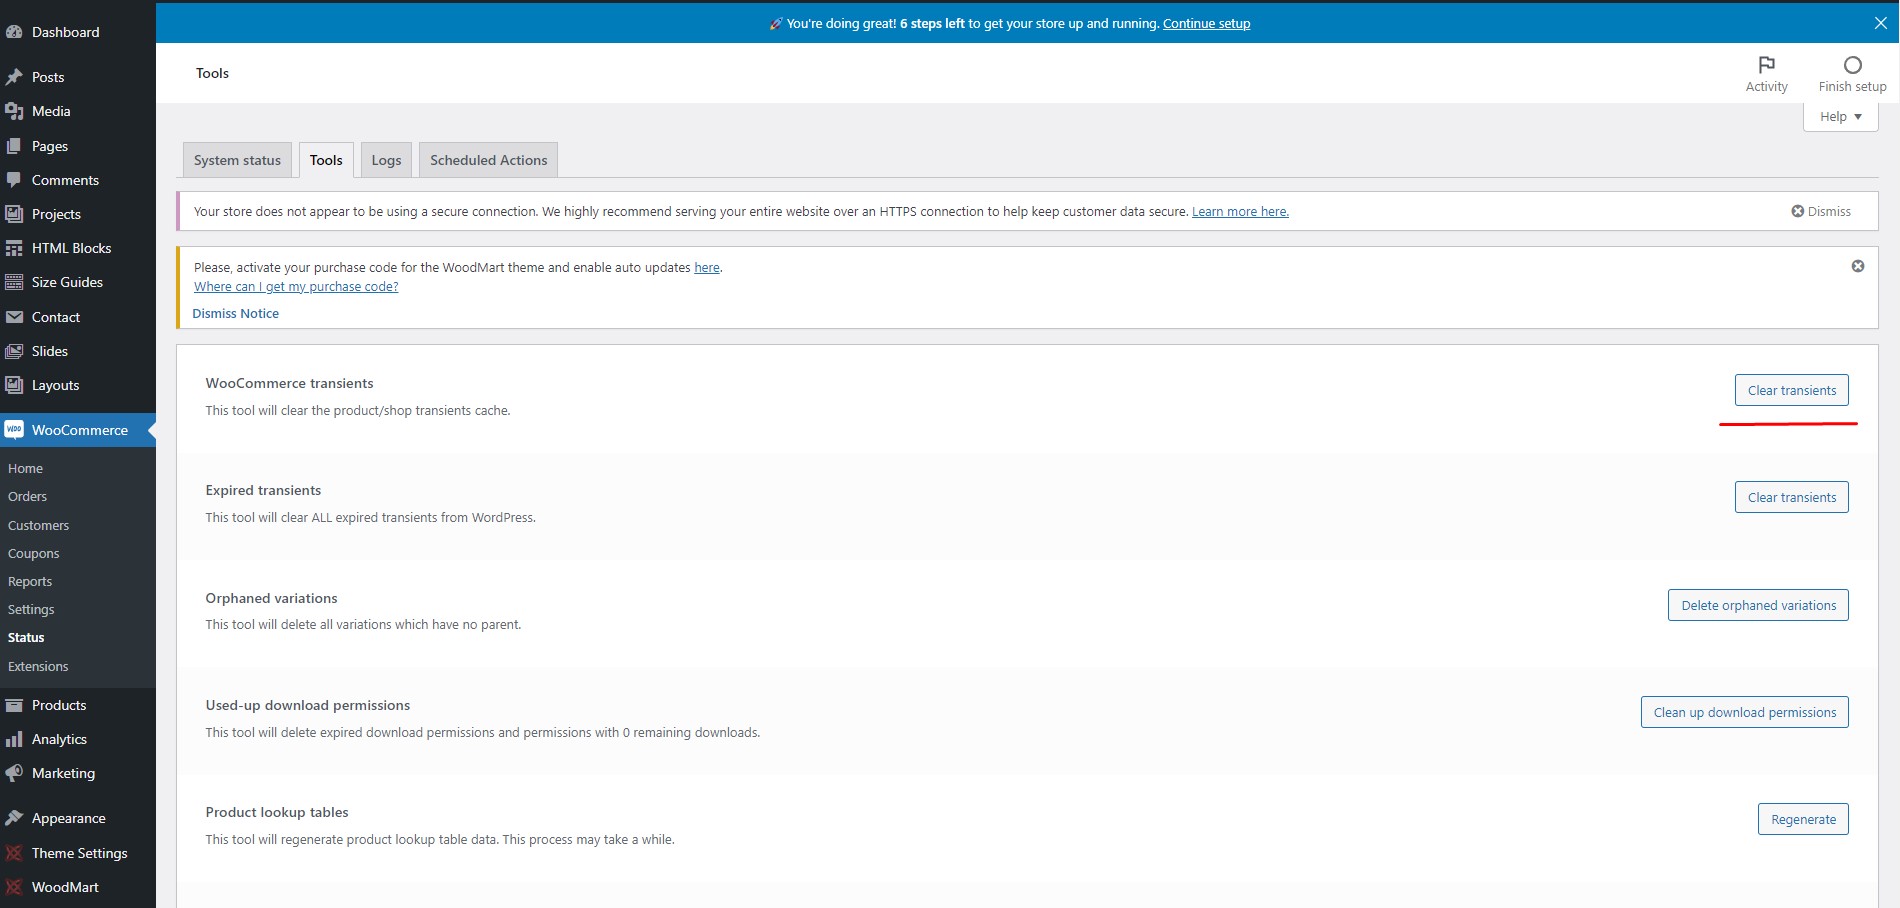
Task: Click the Layouts icon in sidebar
Action: tap(14, 385)
